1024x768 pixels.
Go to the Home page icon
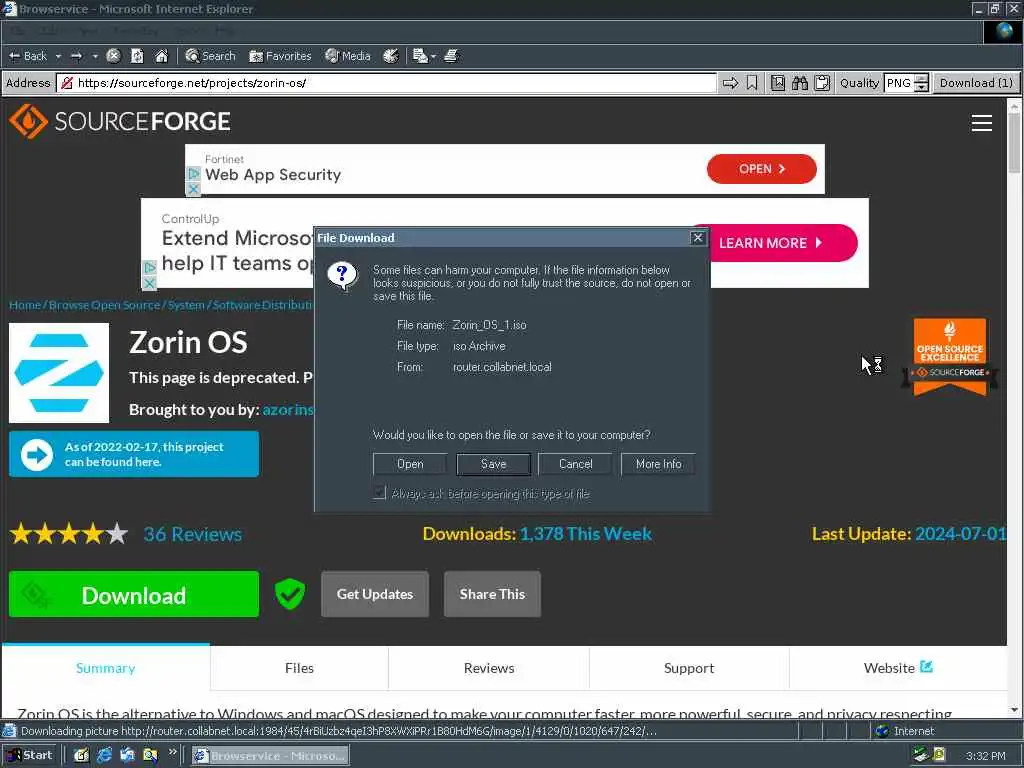161,56
